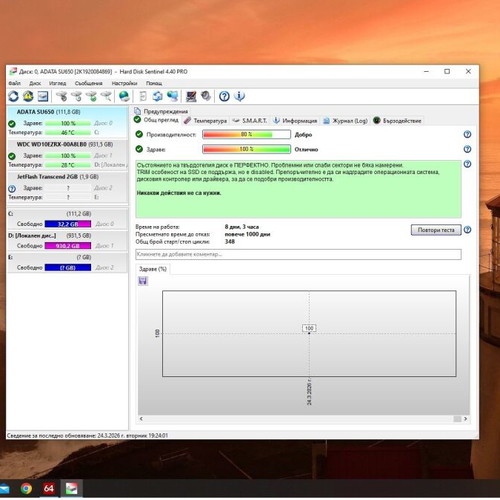This screenshot has height=500, width=500.
Task: Click the save icon above the health graph
Action: point(143,281)
